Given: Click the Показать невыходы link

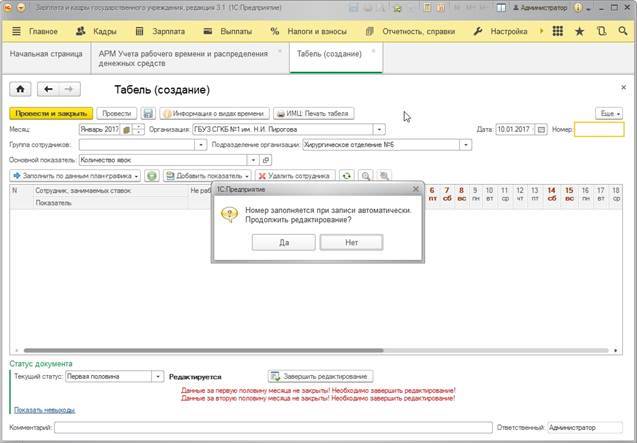Looking at the screenshot, I should (44, 410).
